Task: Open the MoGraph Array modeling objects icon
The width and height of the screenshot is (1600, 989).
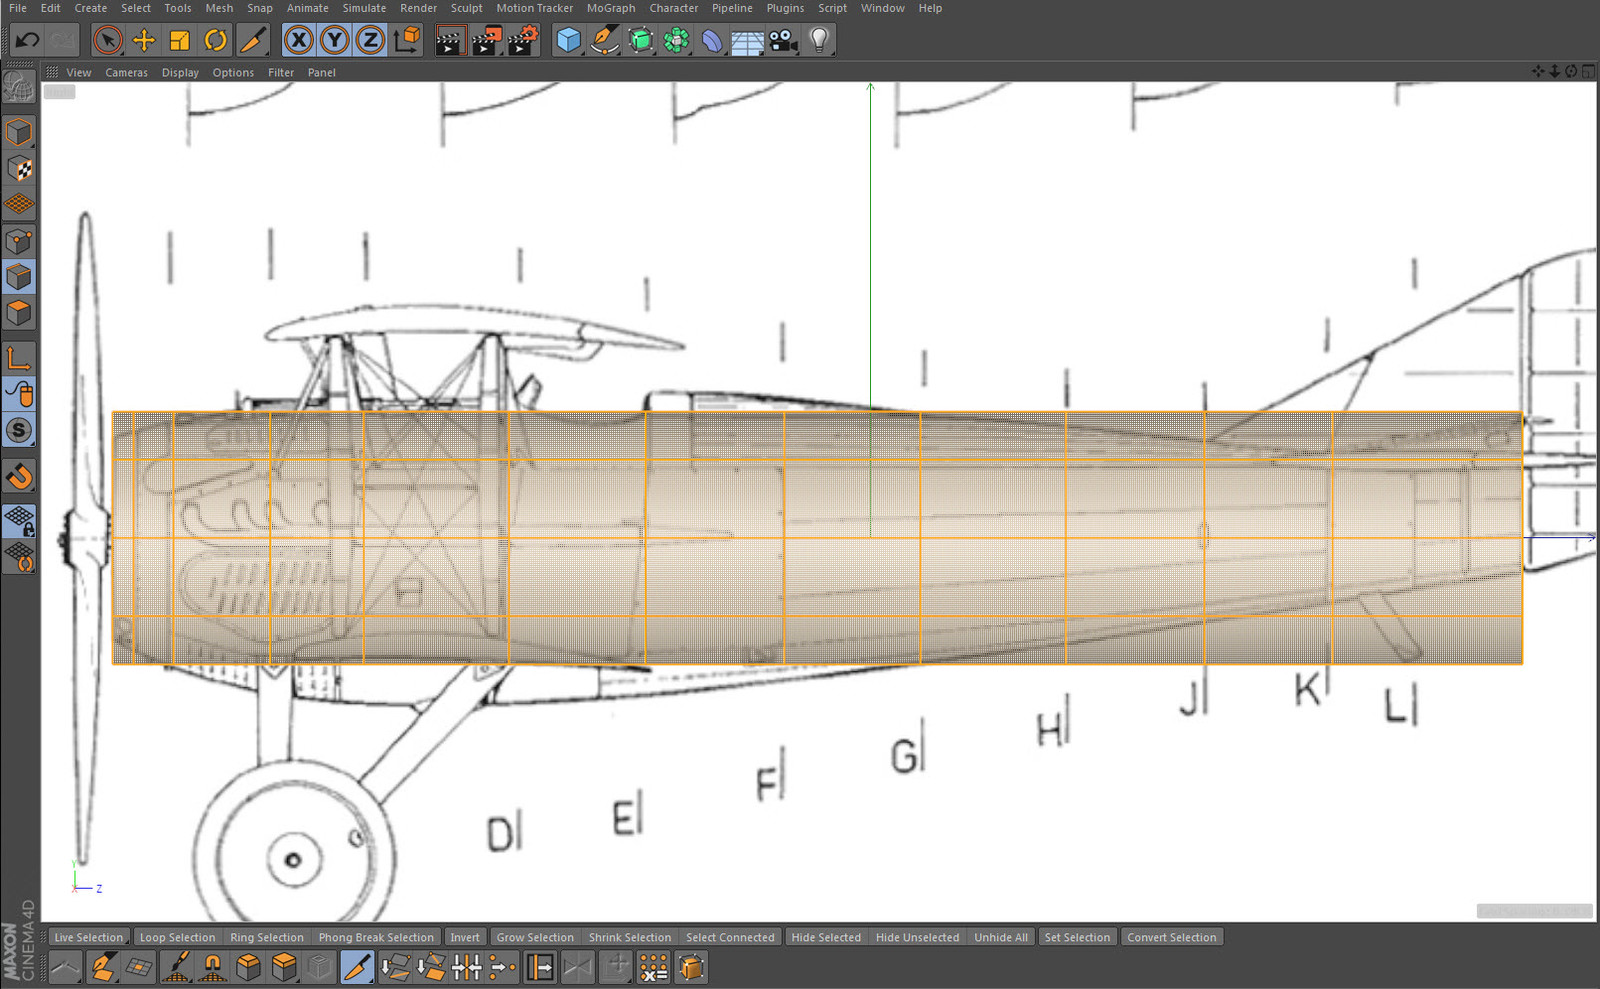Action: [x=676, y=40]
